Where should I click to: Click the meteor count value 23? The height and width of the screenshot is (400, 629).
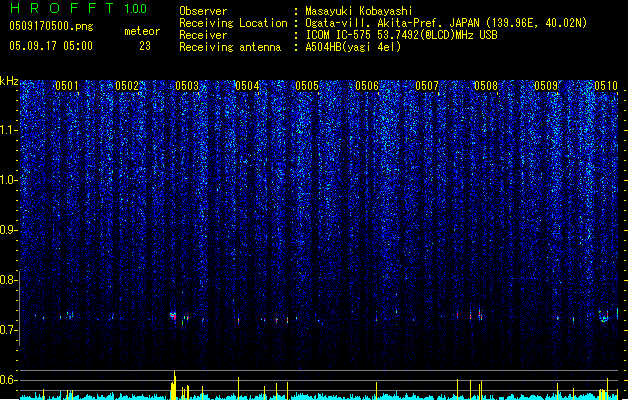145,46
